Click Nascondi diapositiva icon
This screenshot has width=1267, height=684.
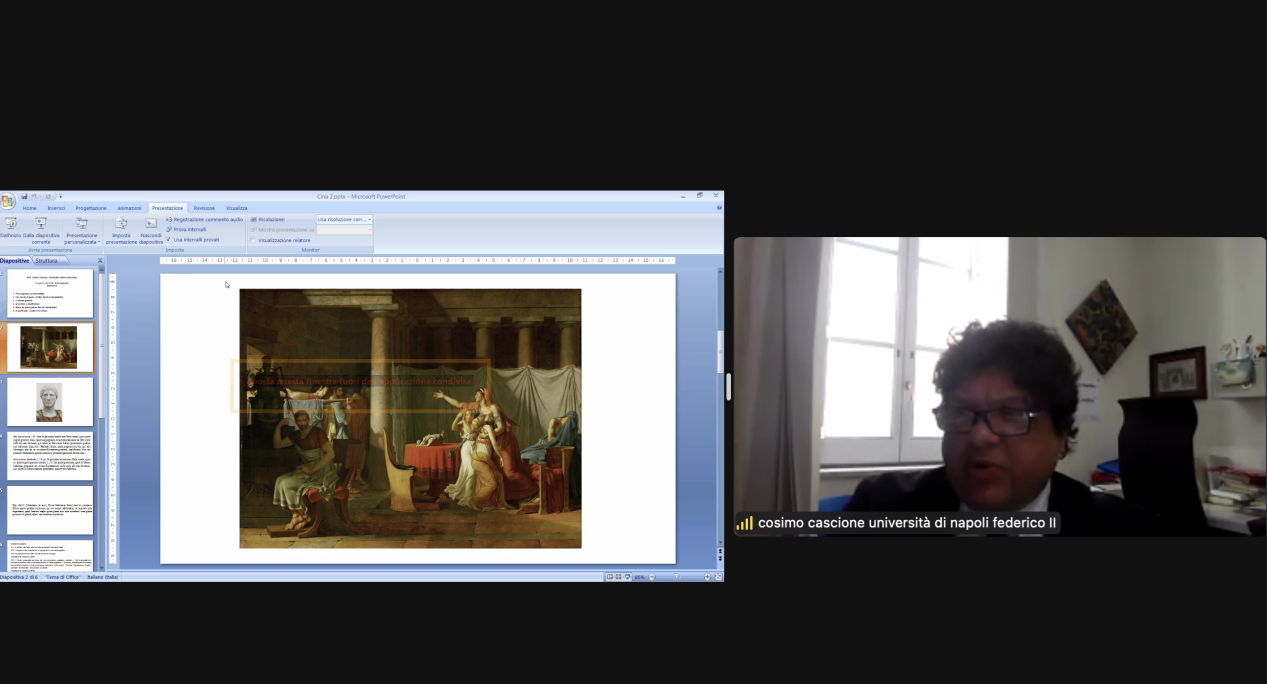pos(151,224)
